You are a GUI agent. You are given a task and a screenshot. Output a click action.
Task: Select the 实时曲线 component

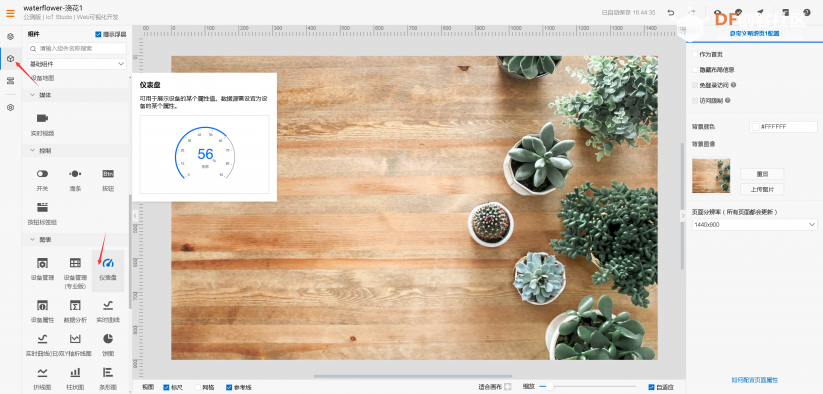tap(108, 311)
